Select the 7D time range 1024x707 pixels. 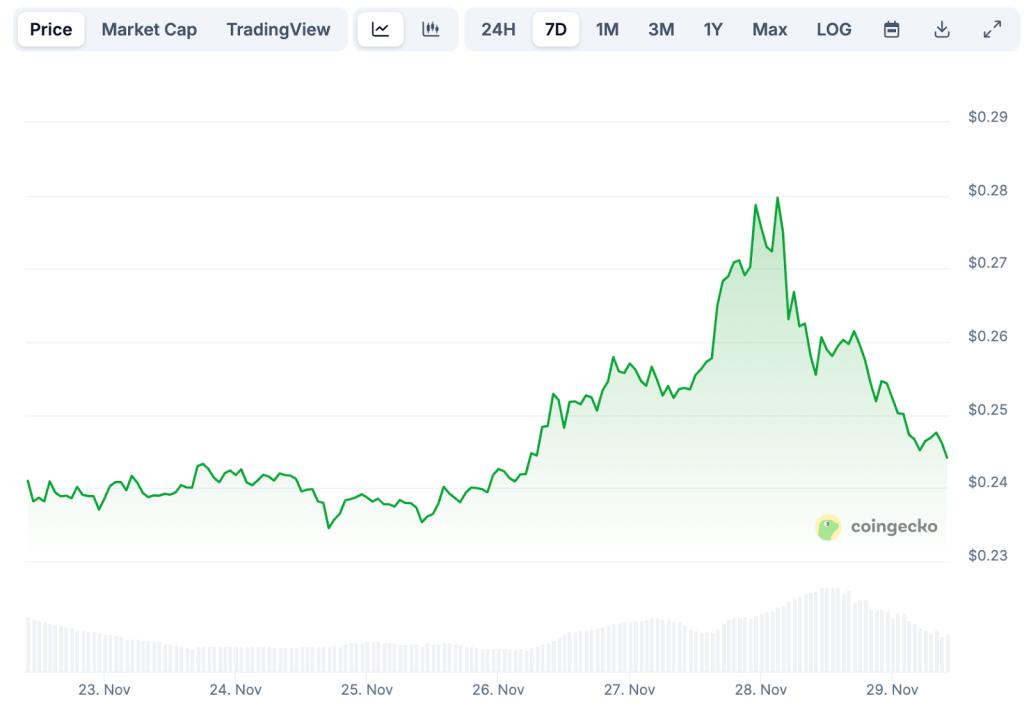pyautogui.click(x=555, y=29)
